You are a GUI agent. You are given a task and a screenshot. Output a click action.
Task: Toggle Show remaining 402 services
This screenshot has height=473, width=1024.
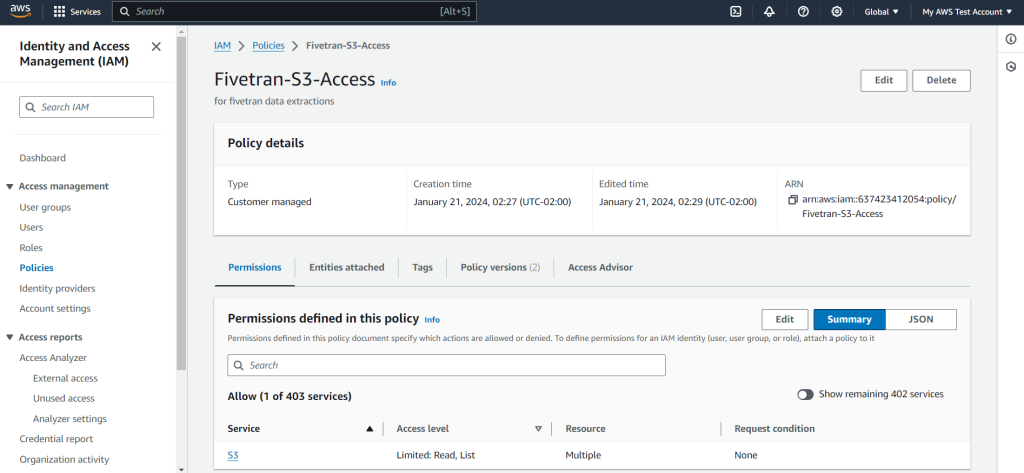click(805, 395)
